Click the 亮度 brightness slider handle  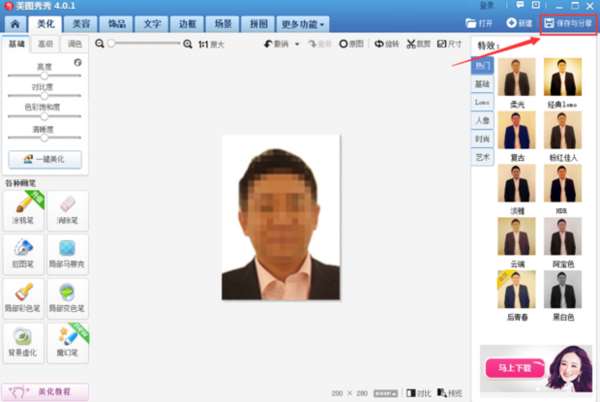(44, 75)
